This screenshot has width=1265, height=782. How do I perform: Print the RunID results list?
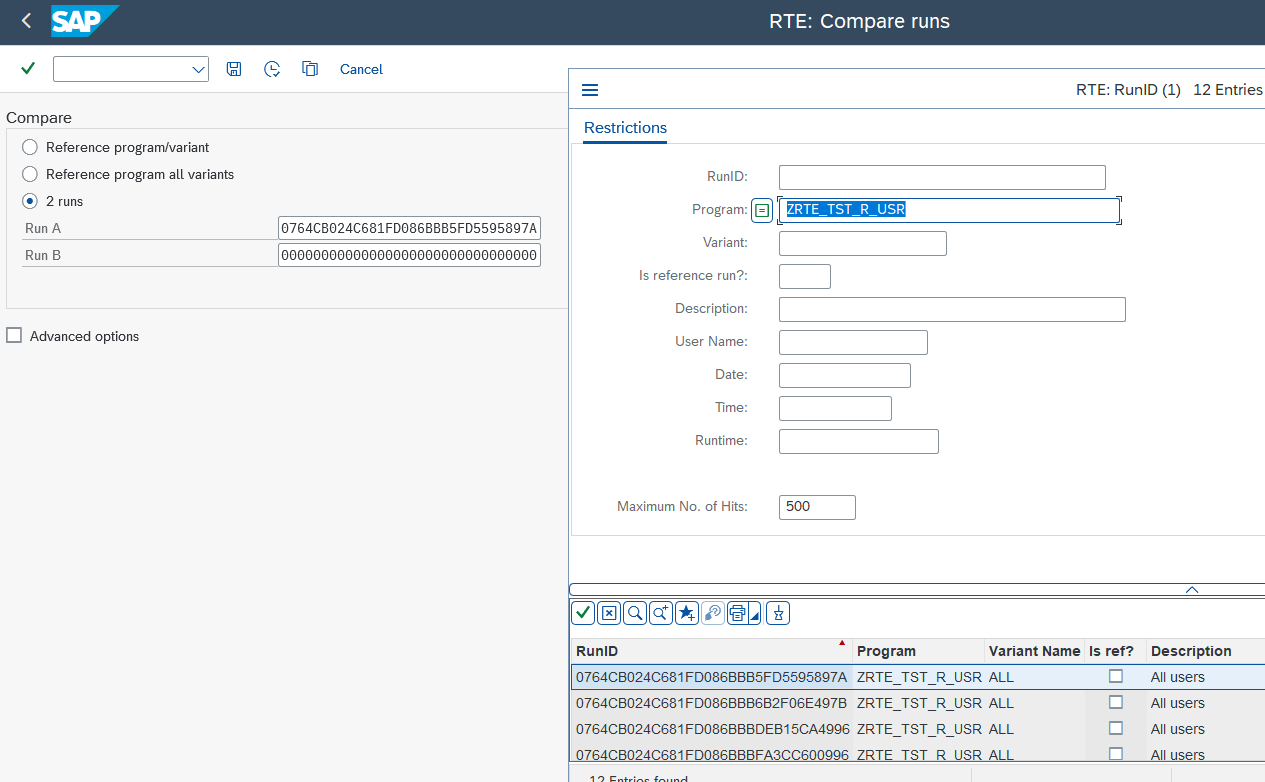point(737,612)
